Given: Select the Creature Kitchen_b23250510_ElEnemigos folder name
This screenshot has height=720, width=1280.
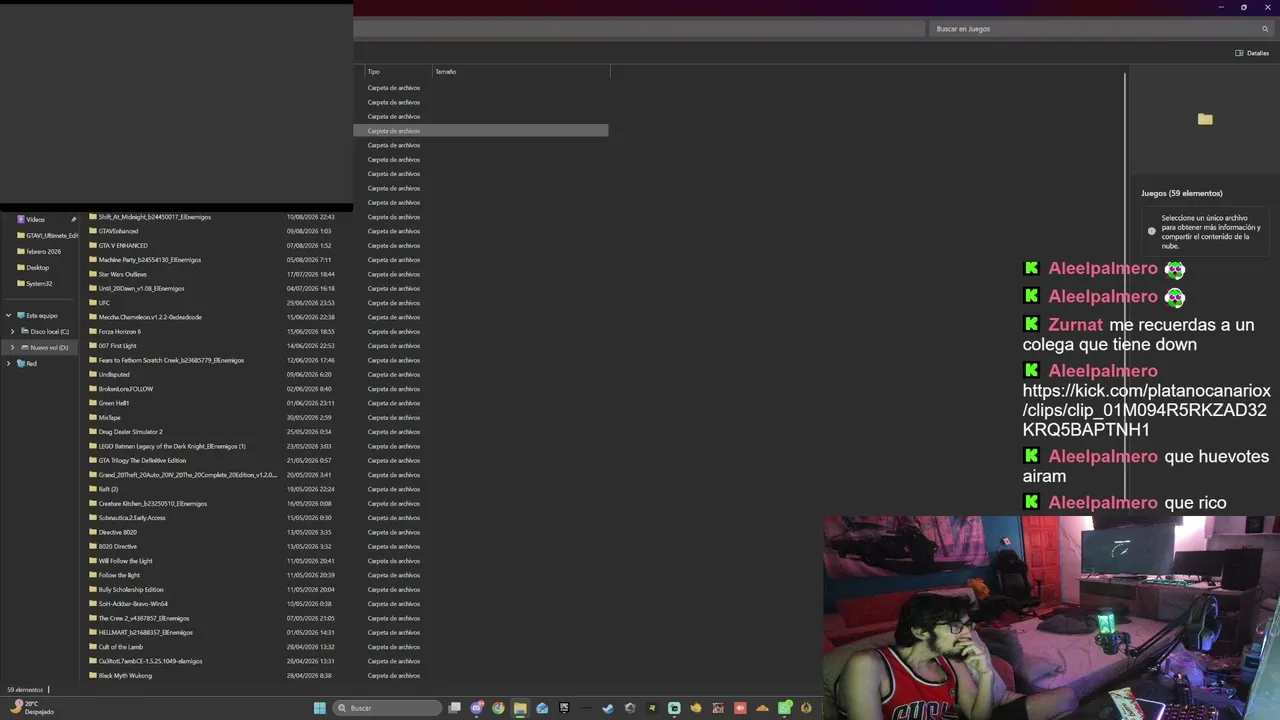Looking at the screenshot, I should pos(153,504).
